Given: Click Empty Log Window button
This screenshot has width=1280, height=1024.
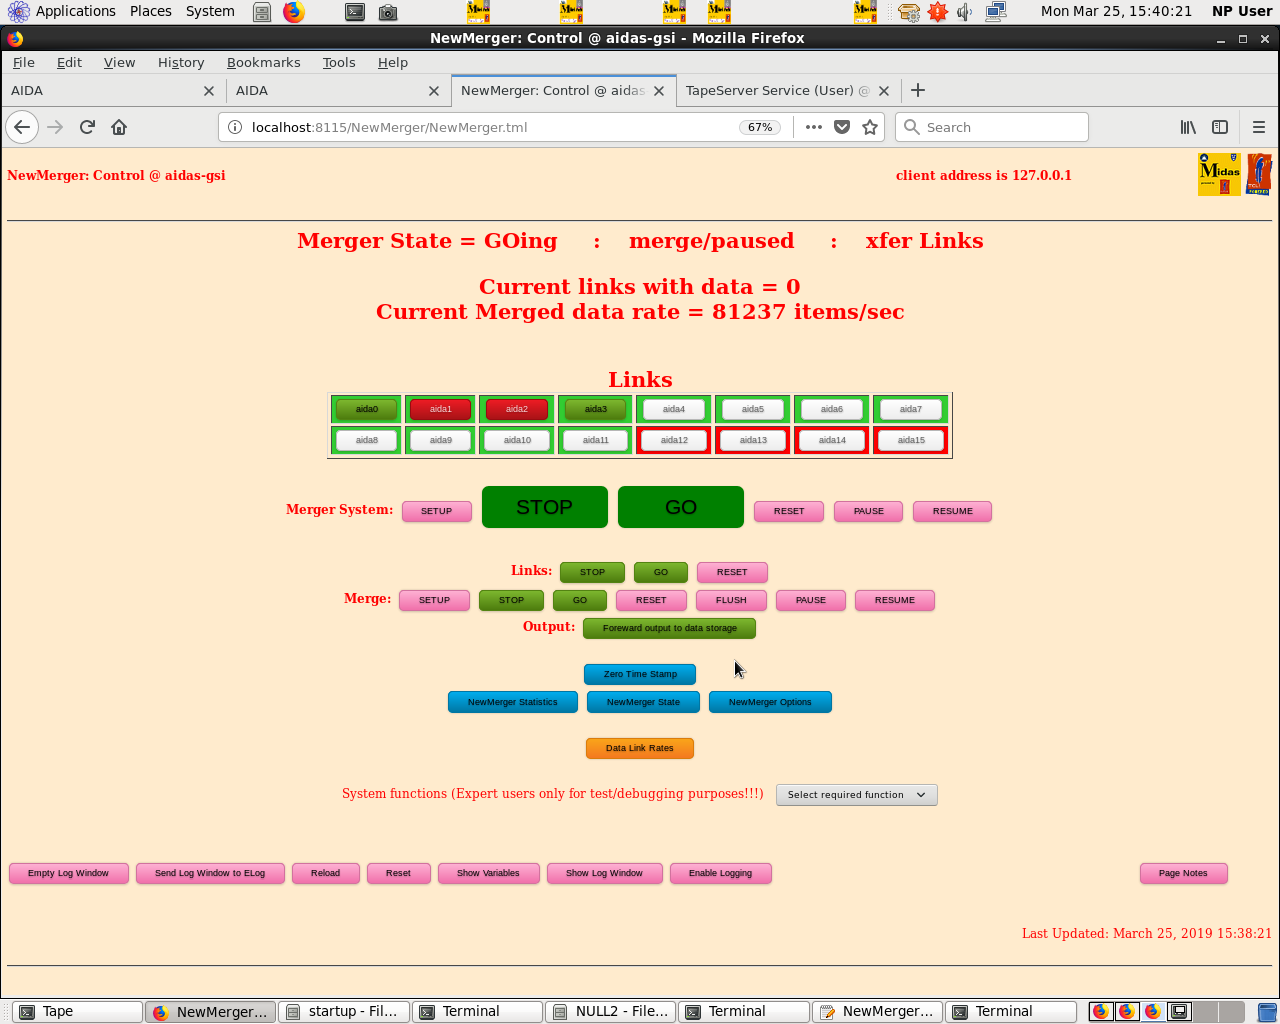Looking at the screenshot, I should pyautogui.click(x=68, y=873).
